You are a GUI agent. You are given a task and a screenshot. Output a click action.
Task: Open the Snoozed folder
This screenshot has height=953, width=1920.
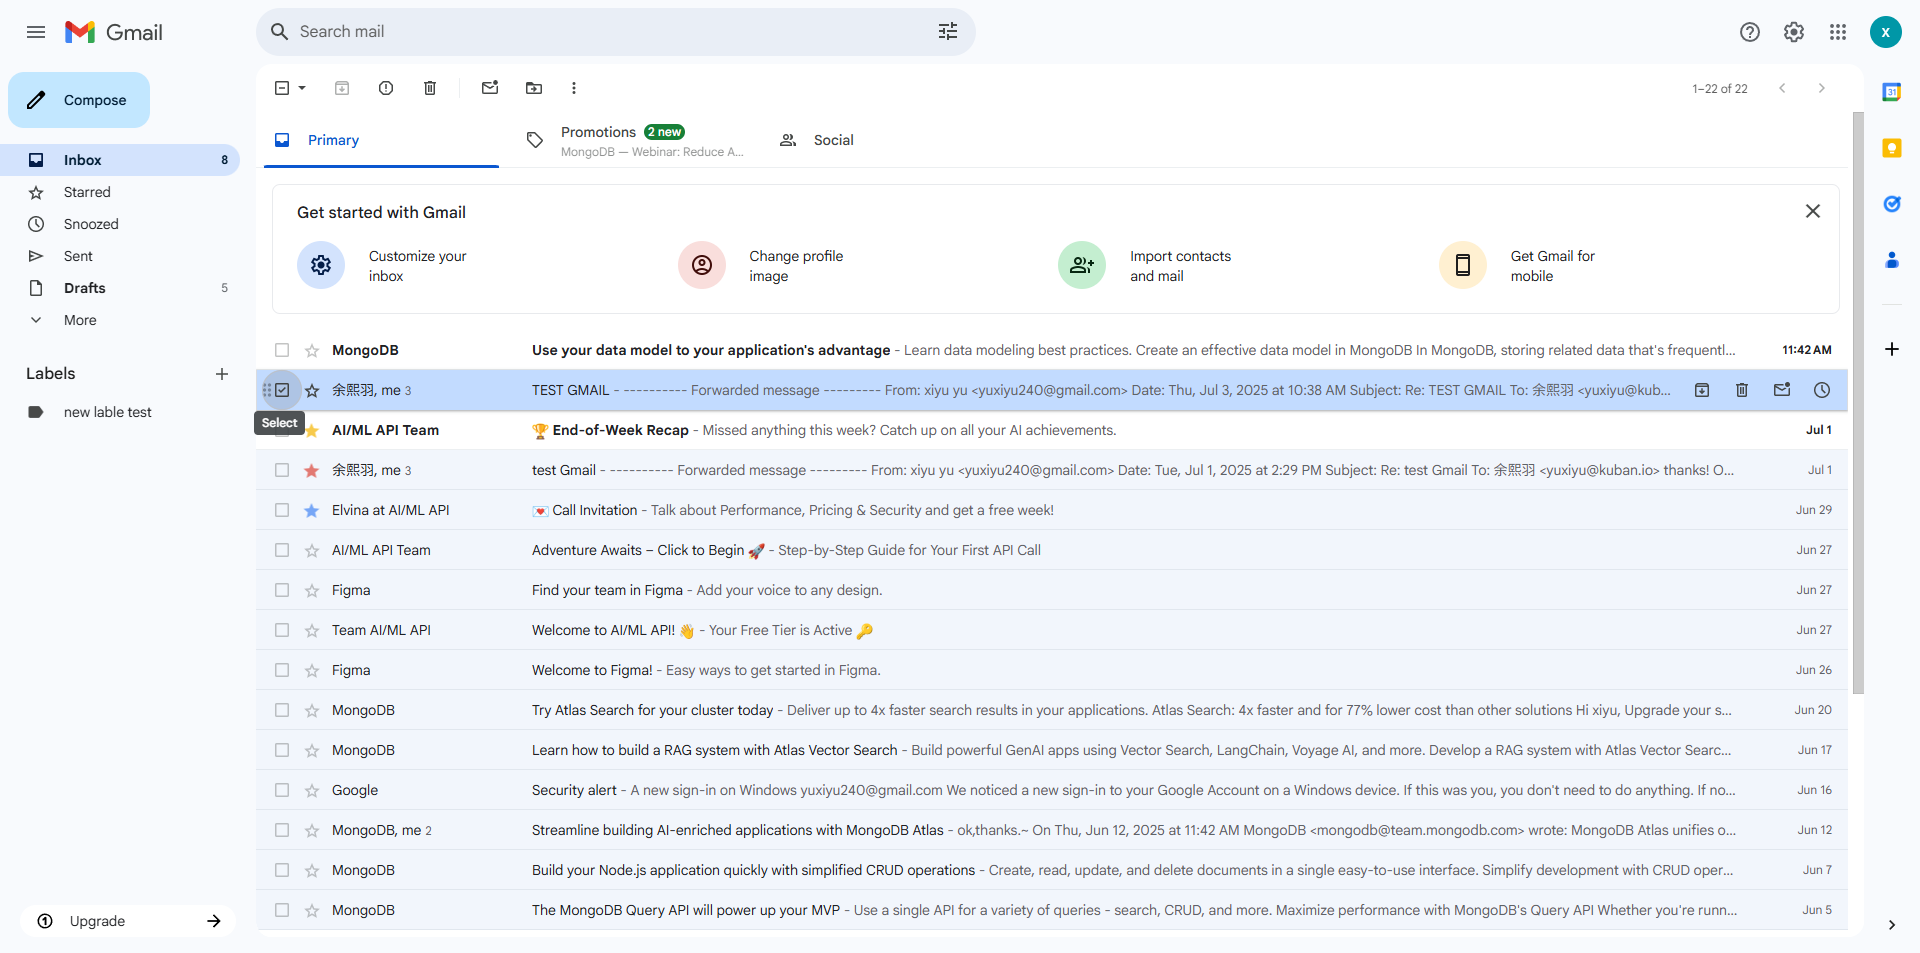[x=120, y=224]
